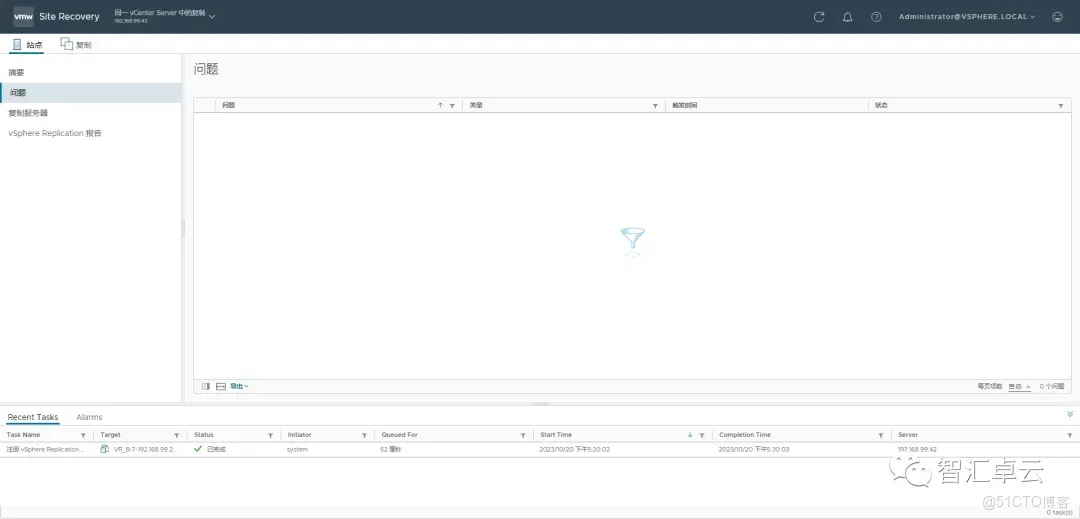
Task: Click server cell 192.168.99.42
Action: 917,449
